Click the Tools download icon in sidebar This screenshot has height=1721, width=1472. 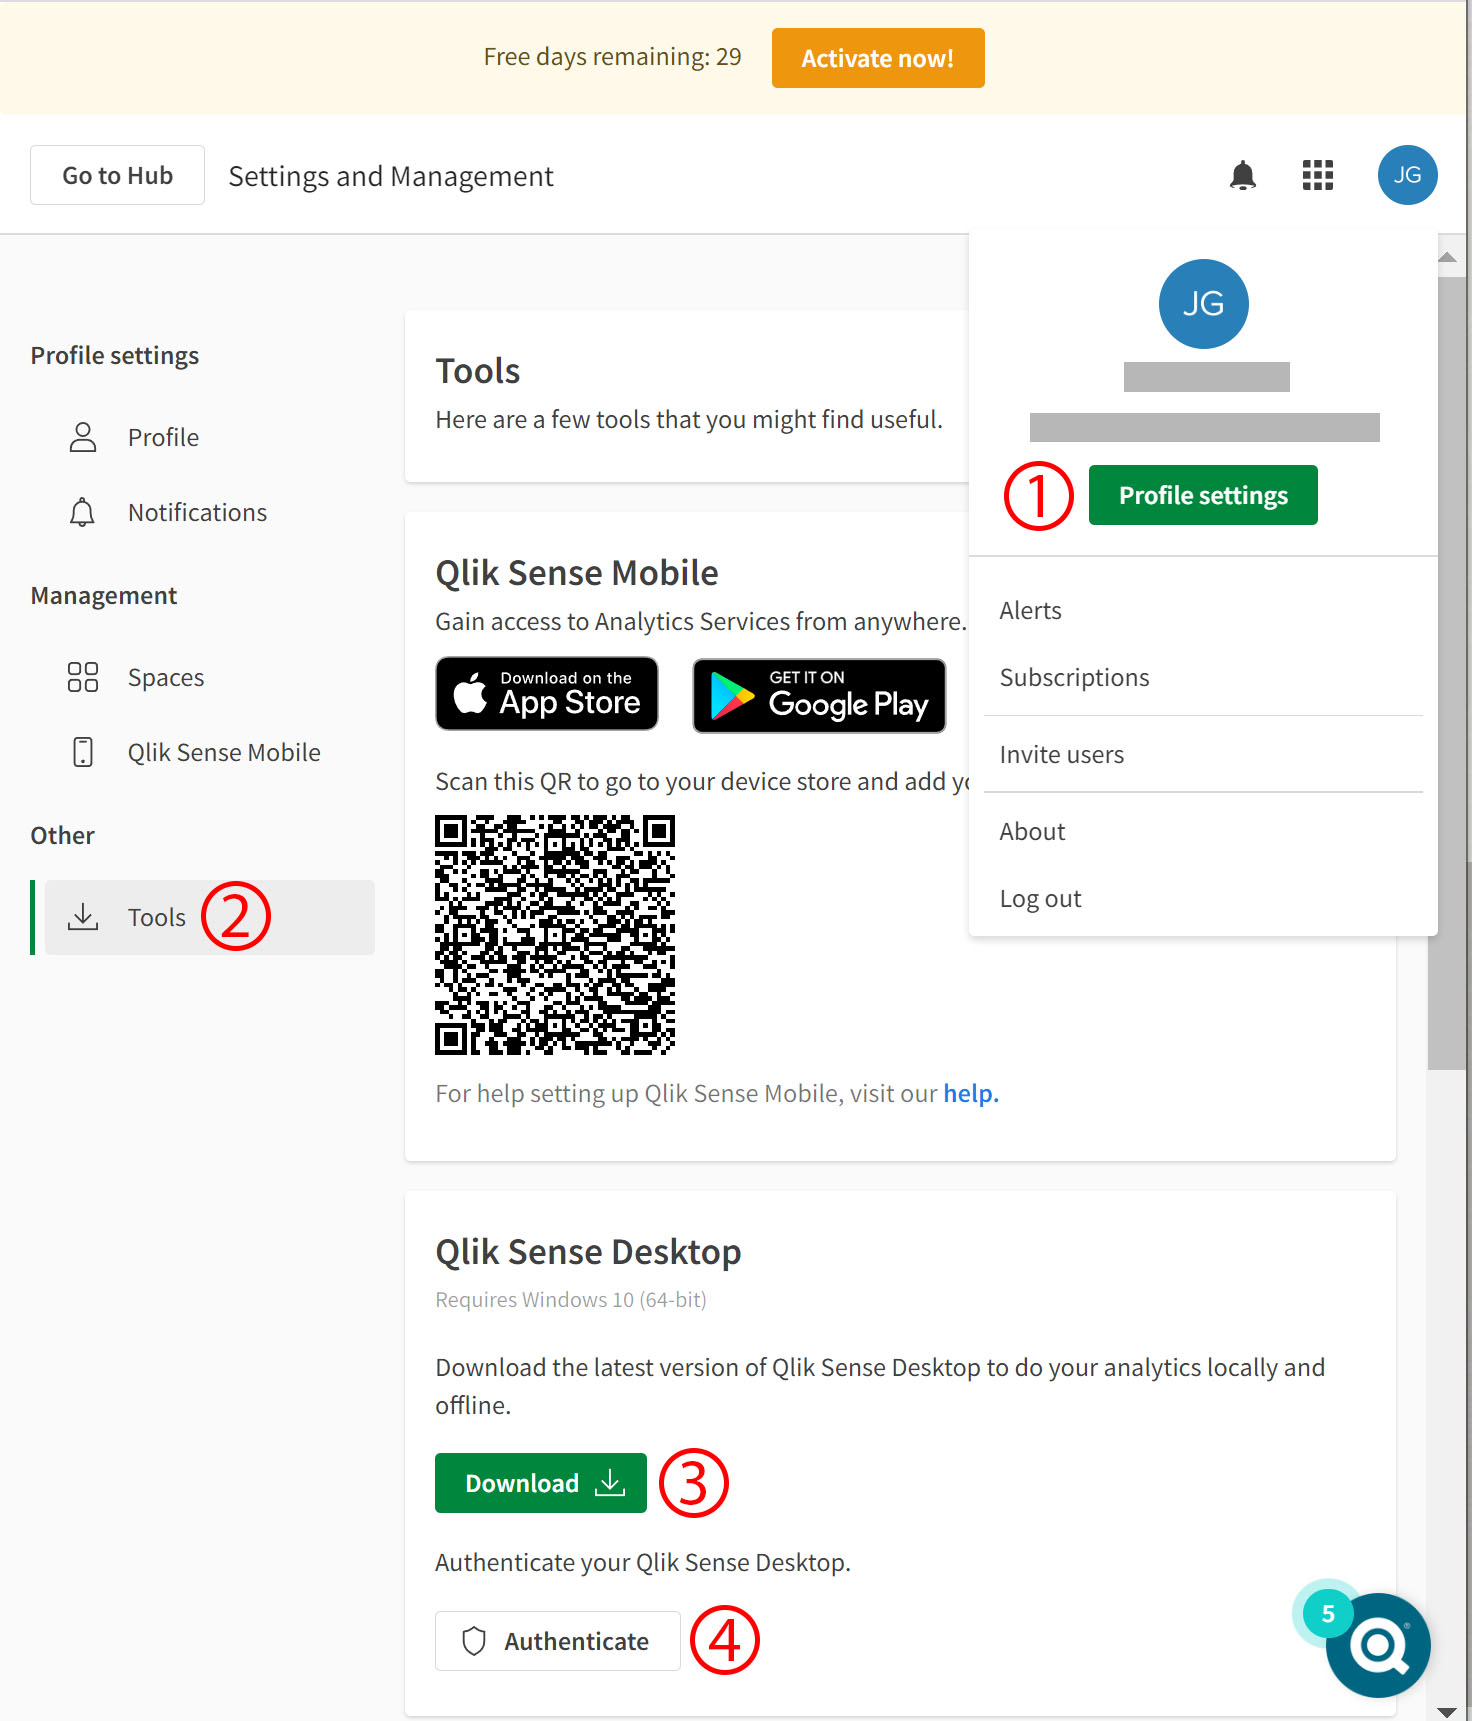coord(83,917)
